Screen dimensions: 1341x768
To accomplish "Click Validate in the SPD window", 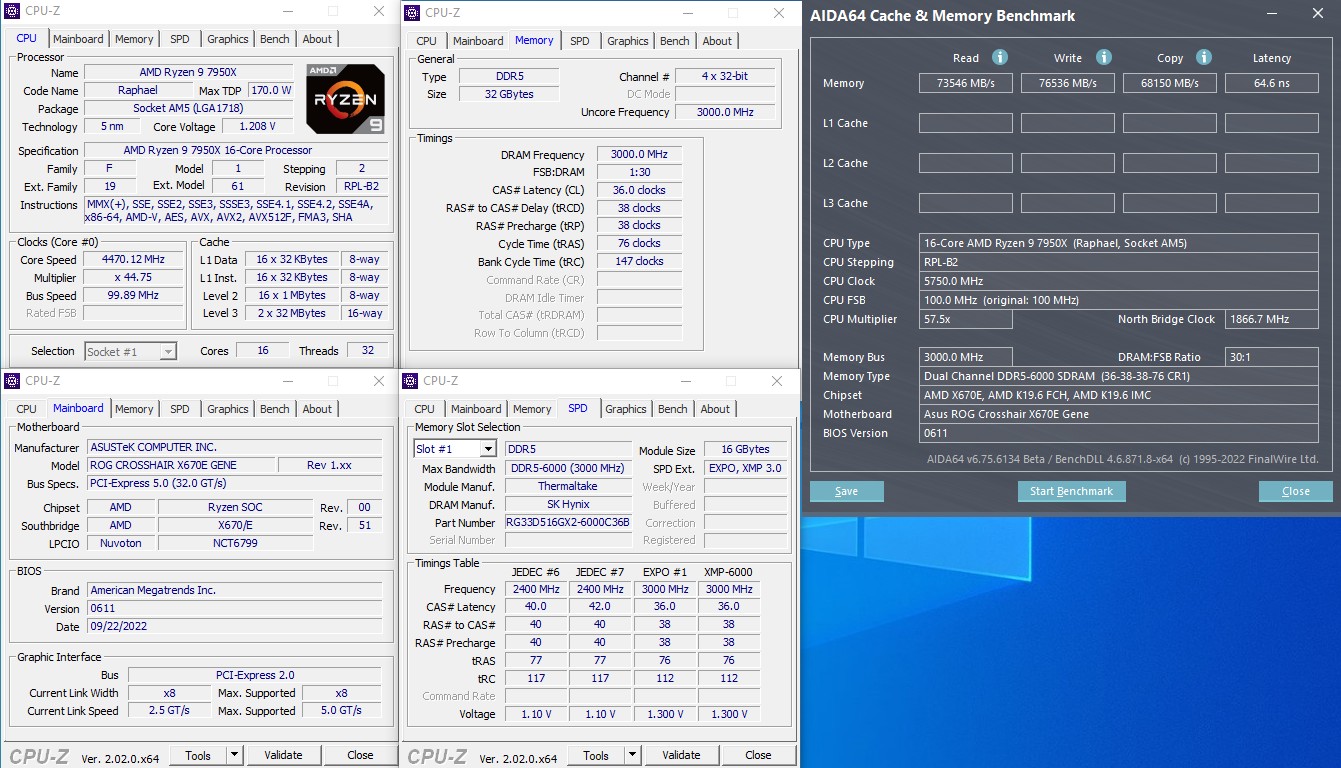I will pos(681,755).
